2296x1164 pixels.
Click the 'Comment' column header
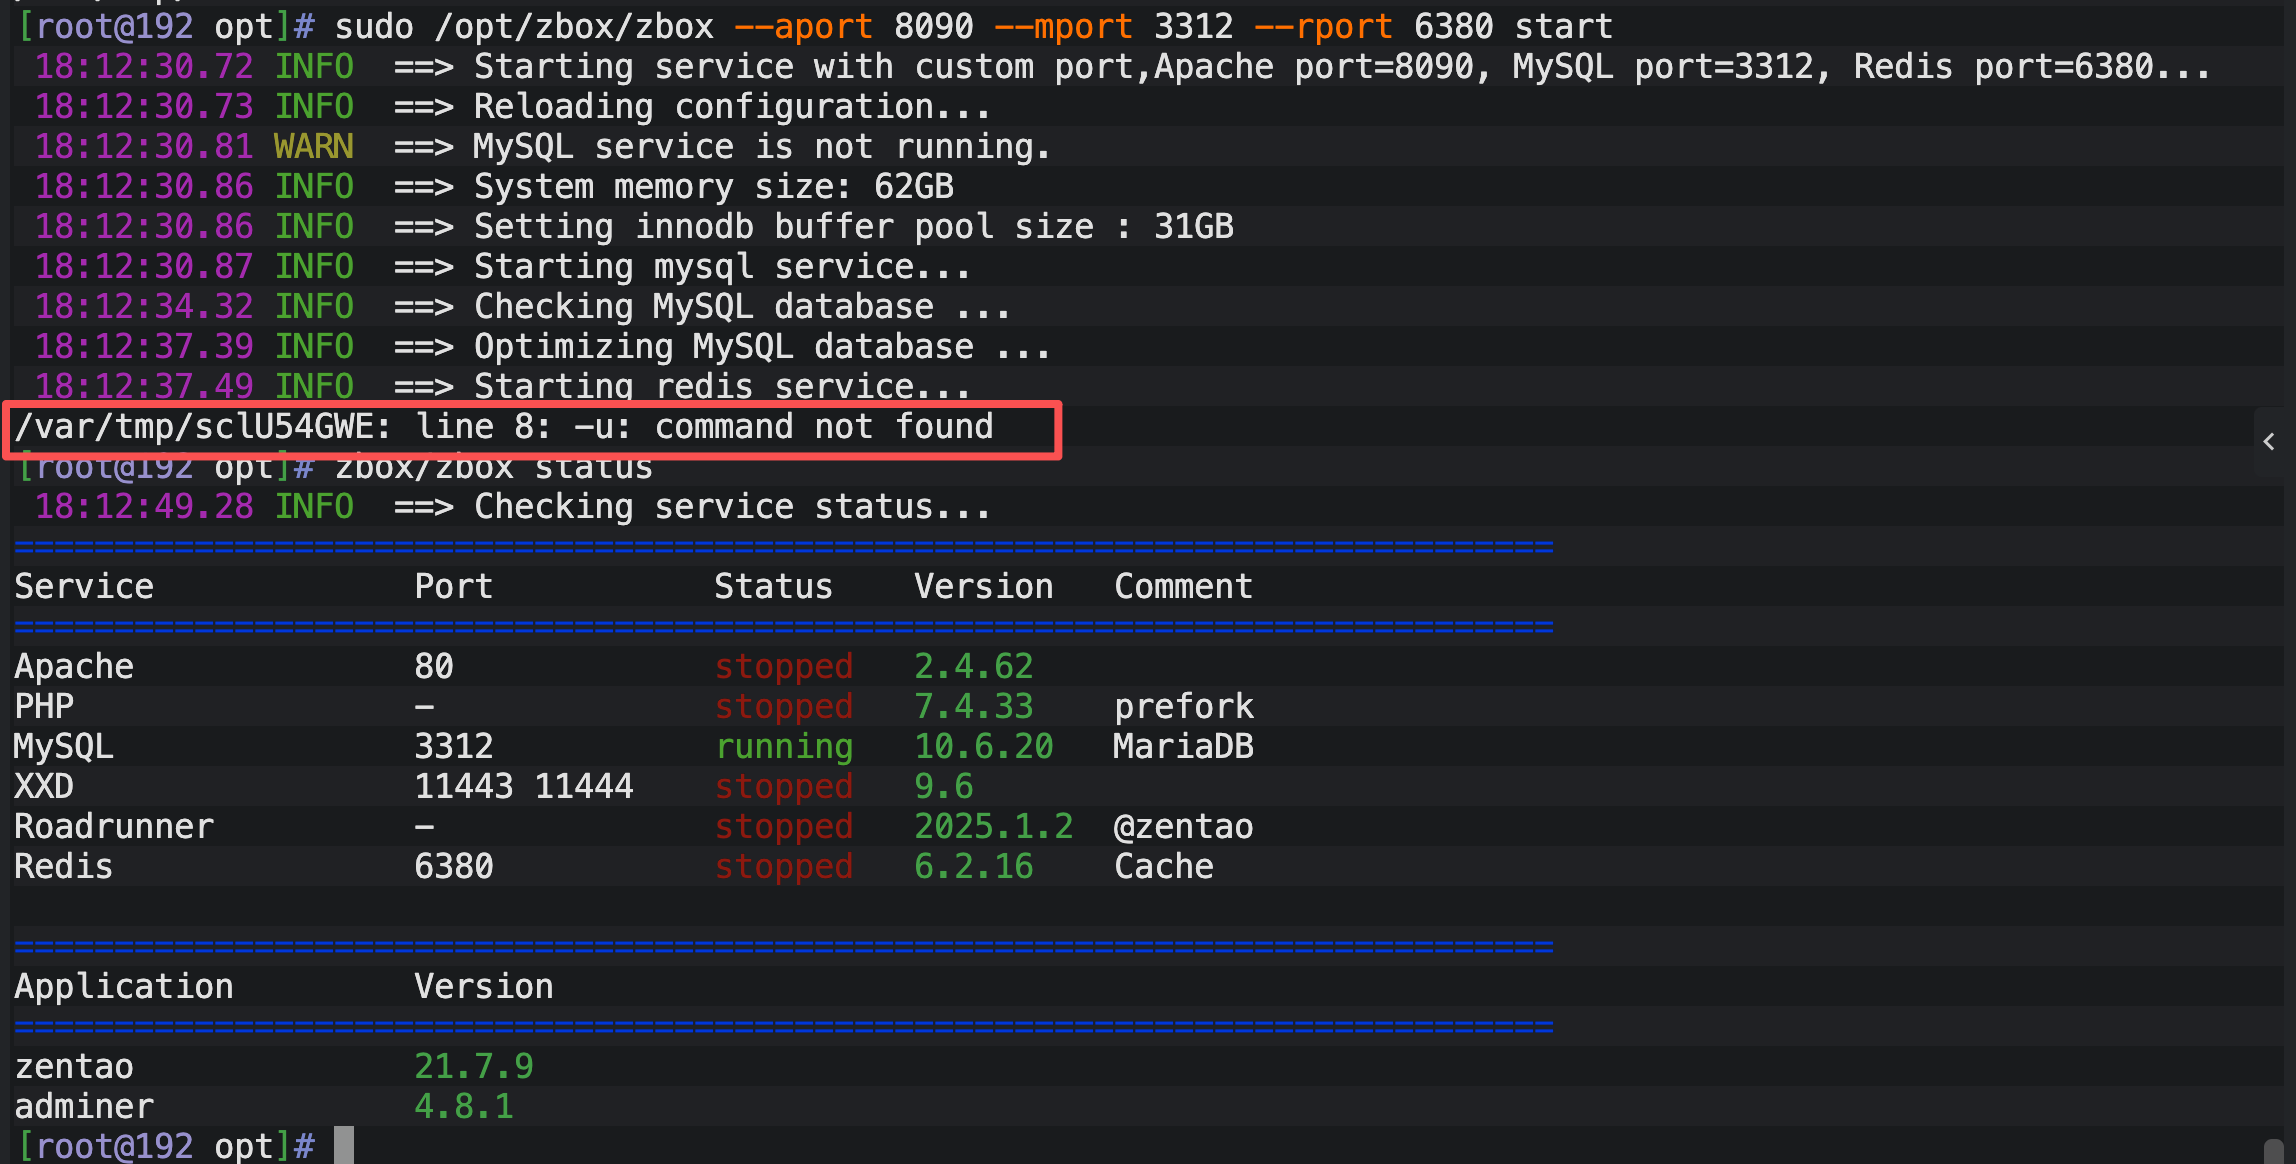click(1183, 587)
